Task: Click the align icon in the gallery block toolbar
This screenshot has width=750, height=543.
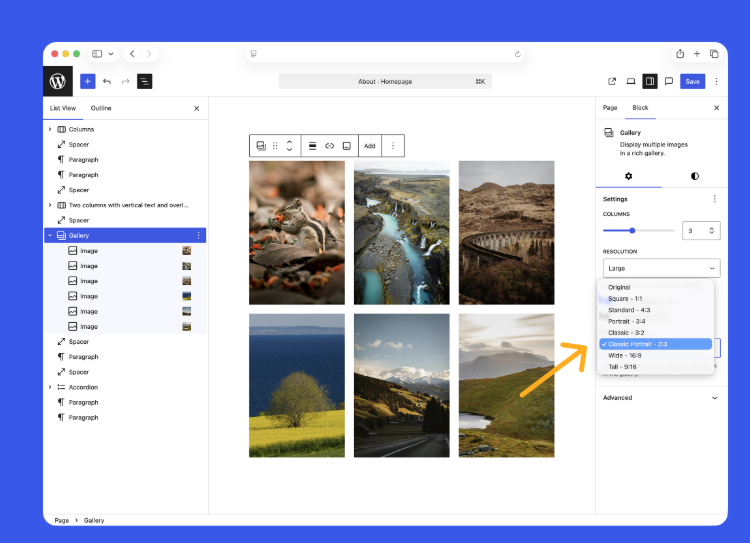Action: [312, 146]
